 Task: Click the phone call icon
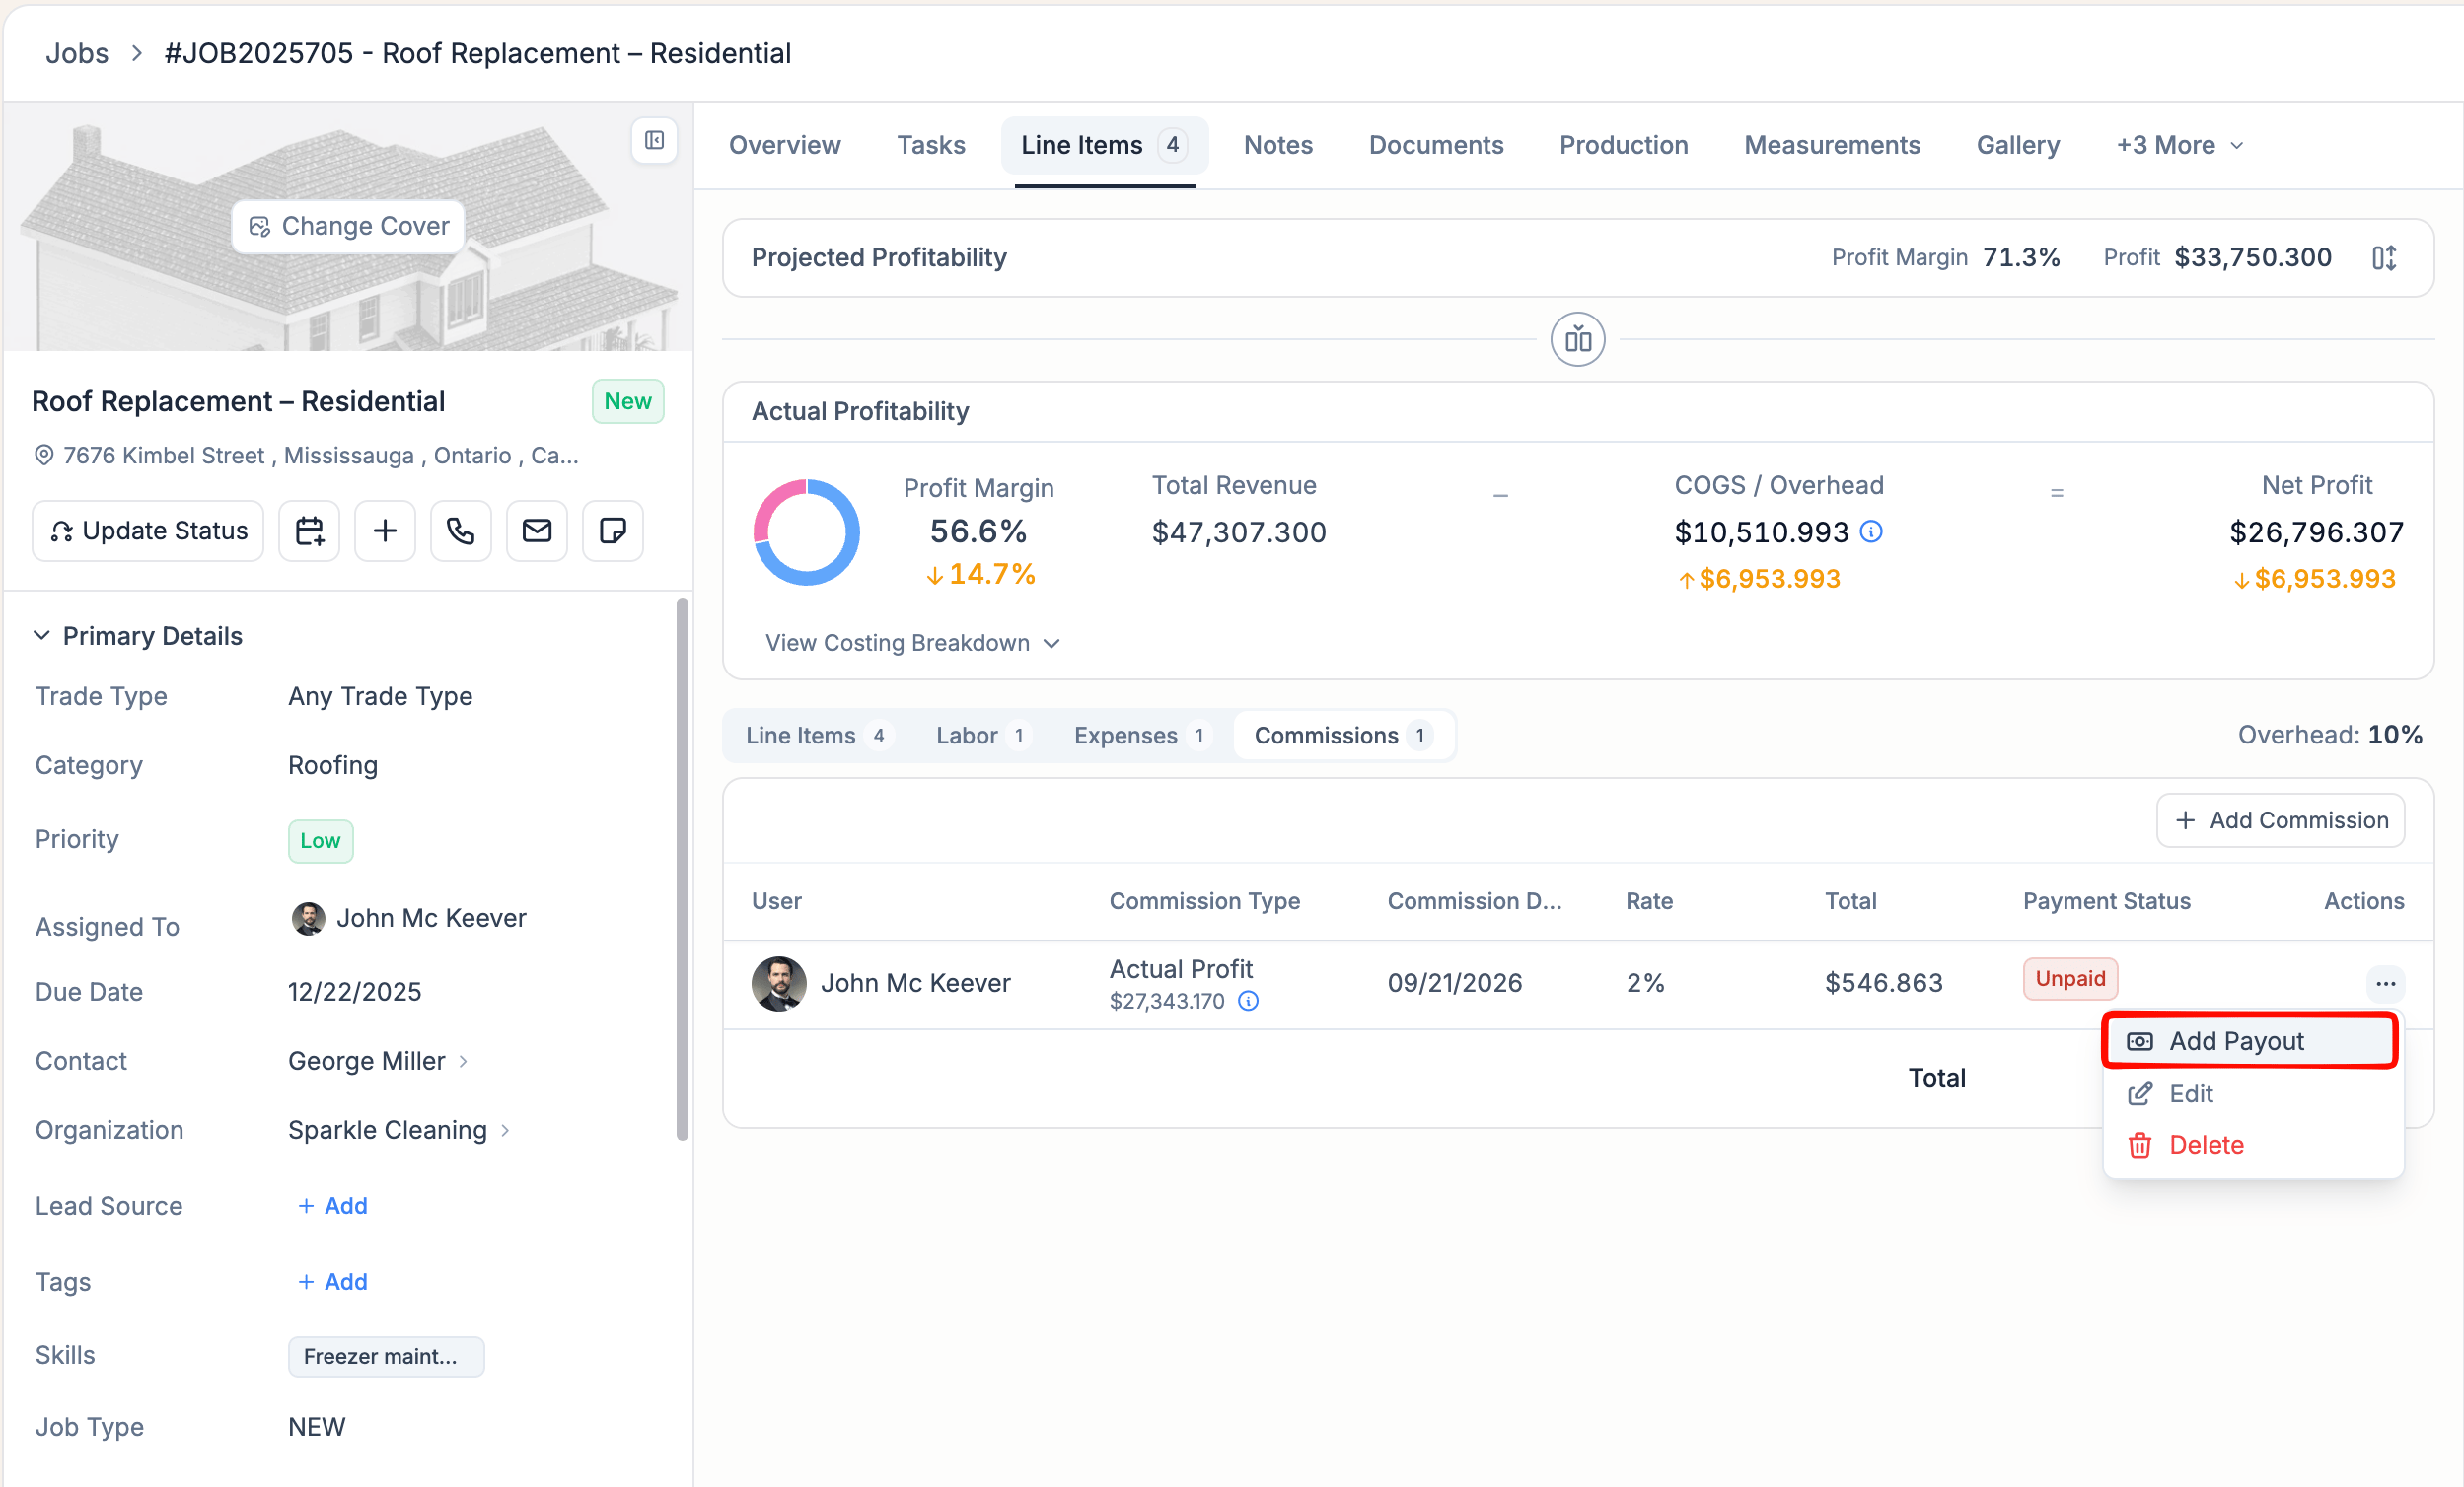(461, 531)
